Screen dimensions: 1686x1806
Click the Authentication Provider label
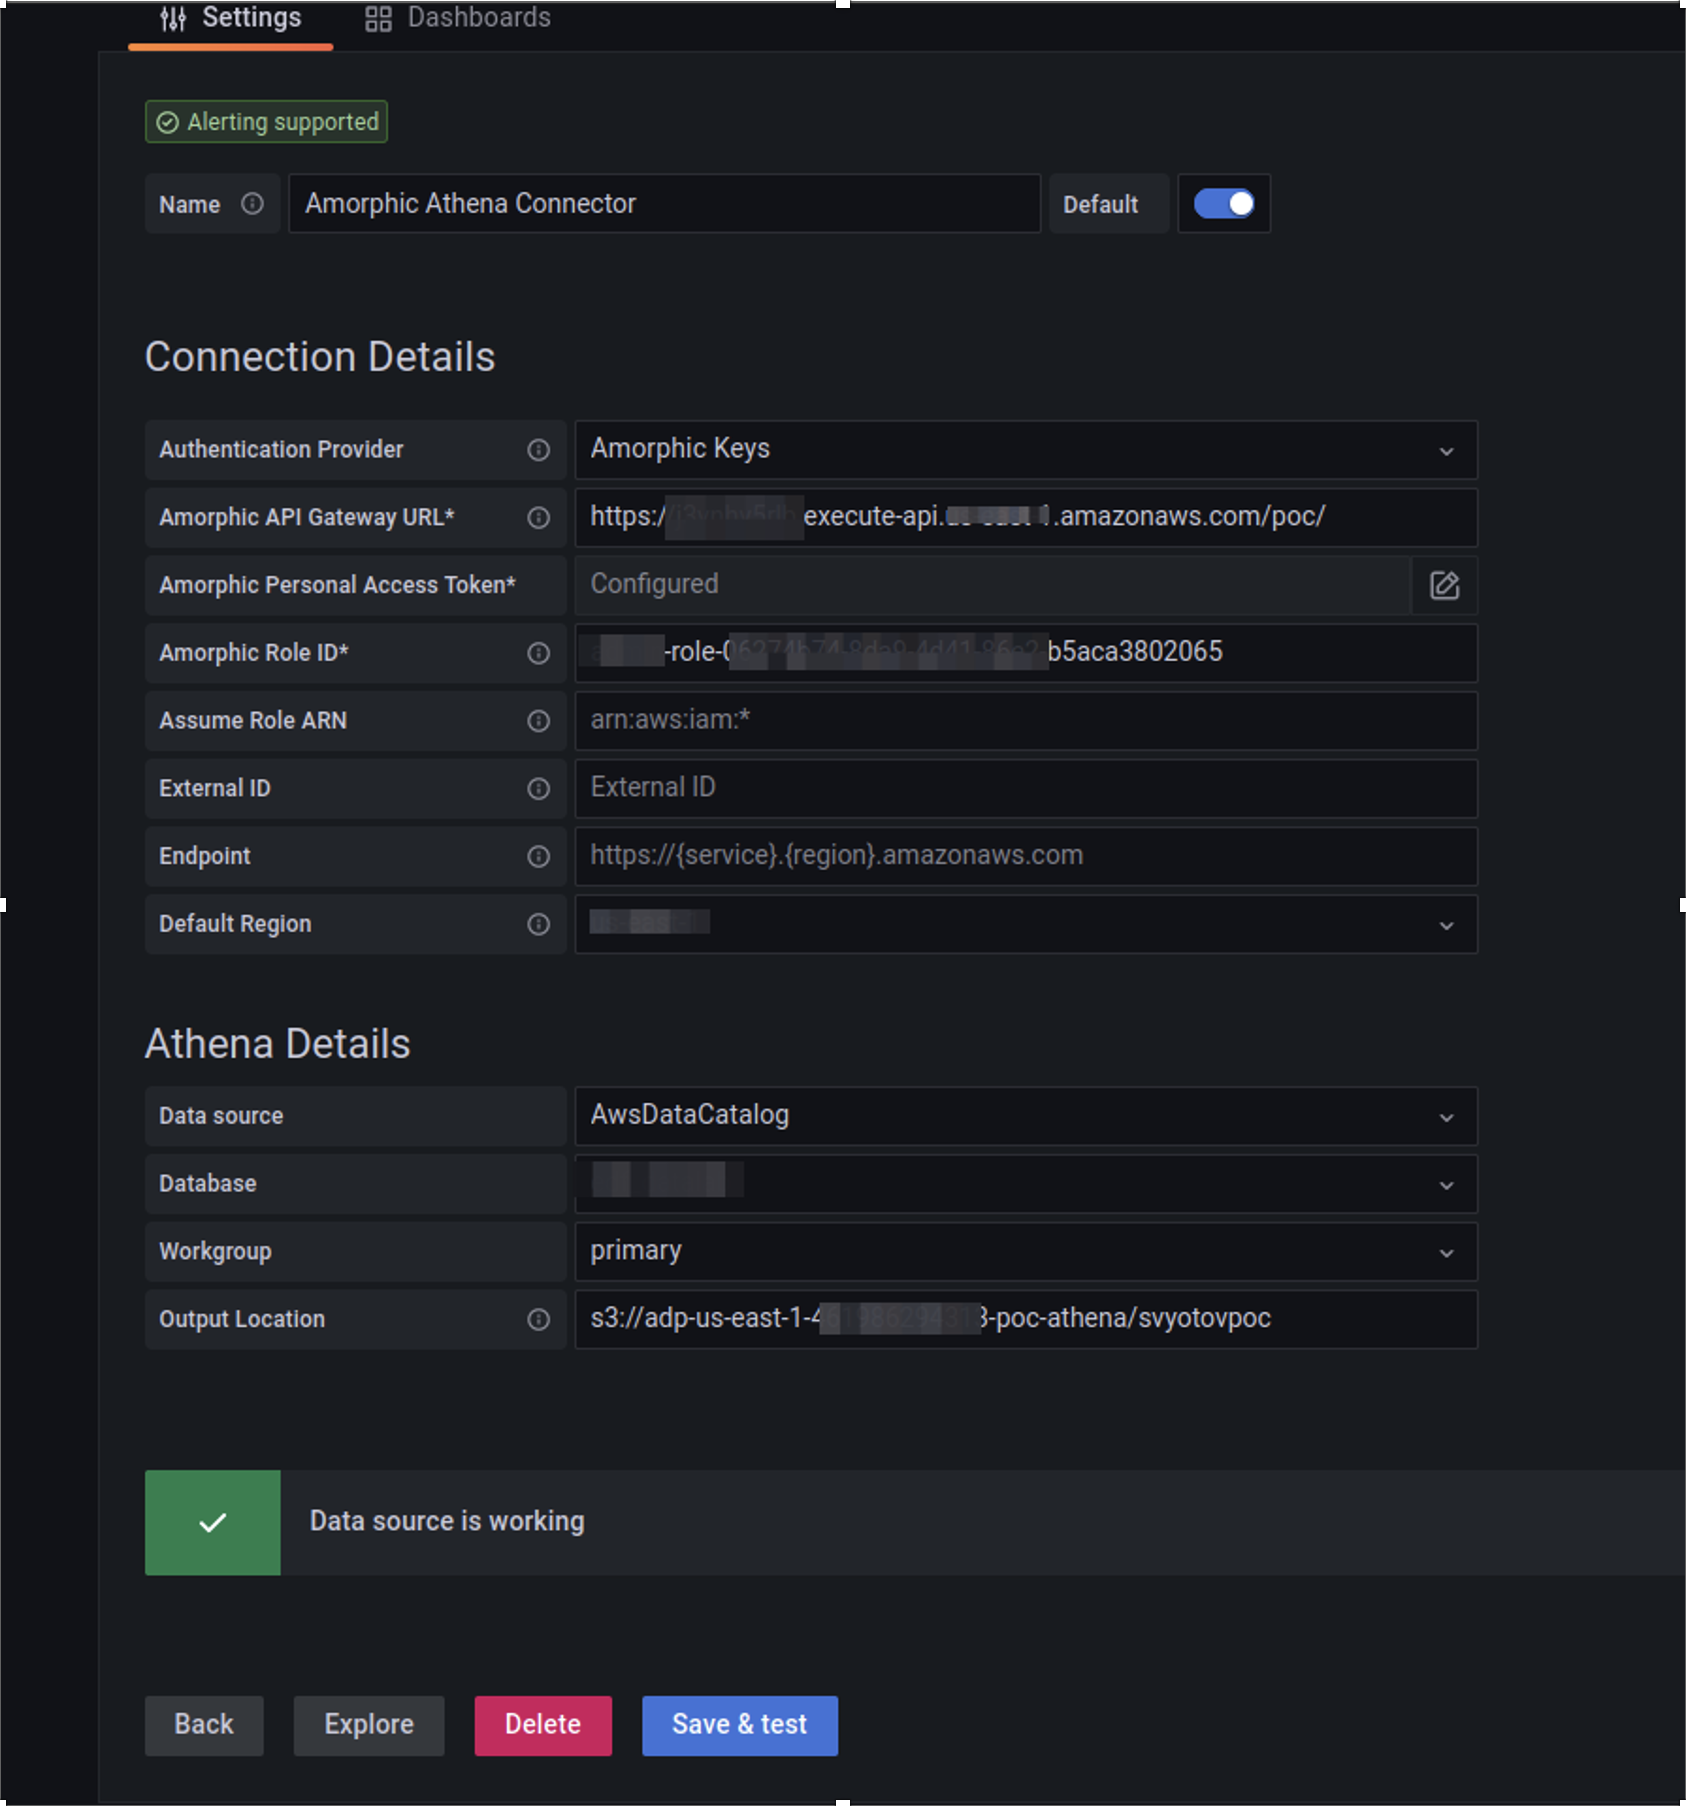coord(281,450)
